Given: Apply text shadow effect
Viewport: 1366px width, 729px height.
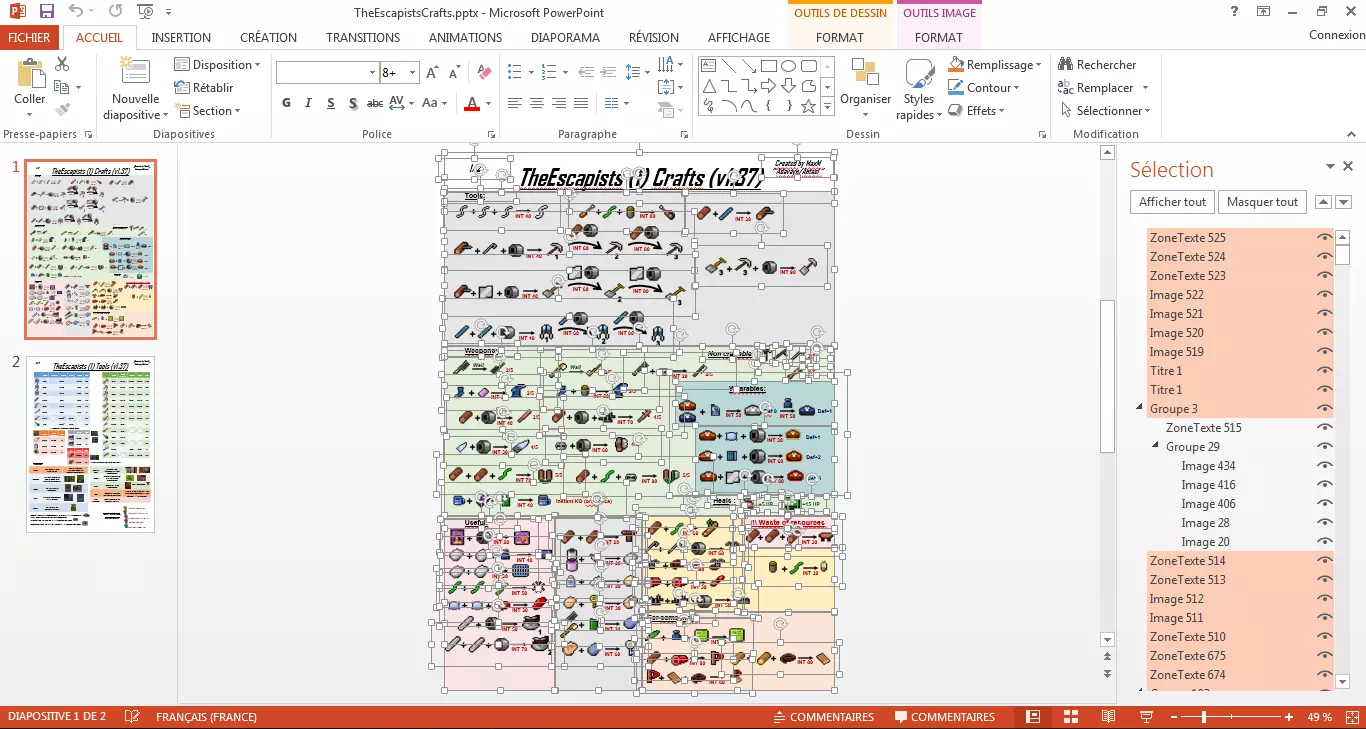Looking at the screenshot, I should (x=353, y=103).
